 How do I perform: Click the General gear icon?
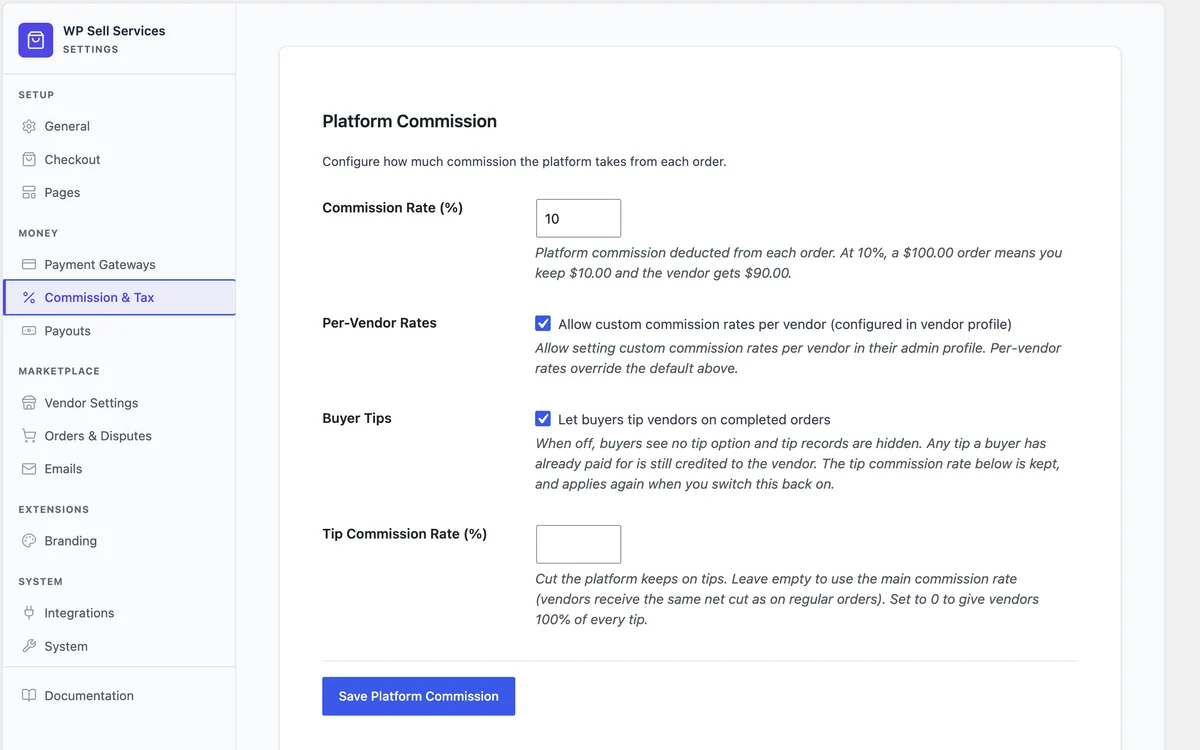pyautogui.click(x=29, y=126)
